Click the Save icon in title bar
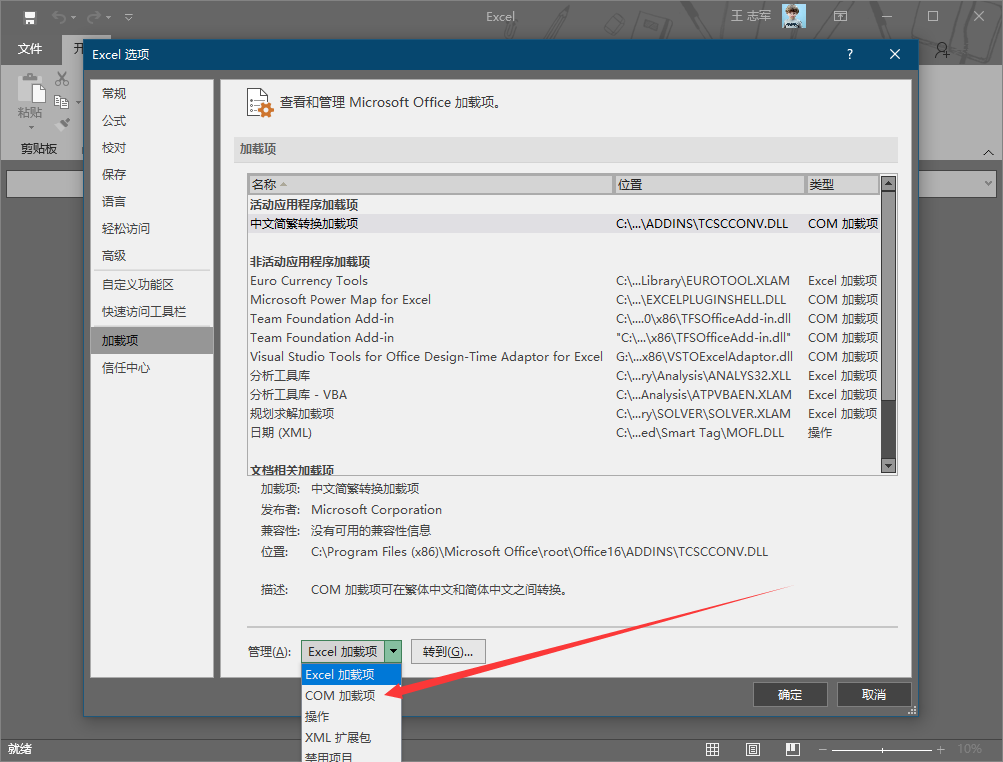This screenshot has width=1003, height=762. (30, 17)
